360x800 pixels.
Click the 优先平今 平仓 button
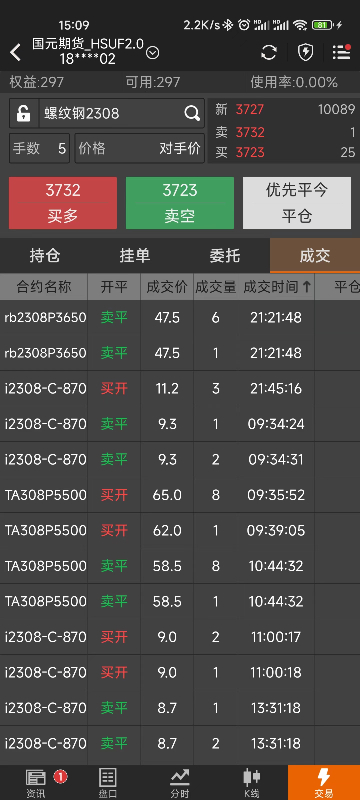[x=297, y=203]
